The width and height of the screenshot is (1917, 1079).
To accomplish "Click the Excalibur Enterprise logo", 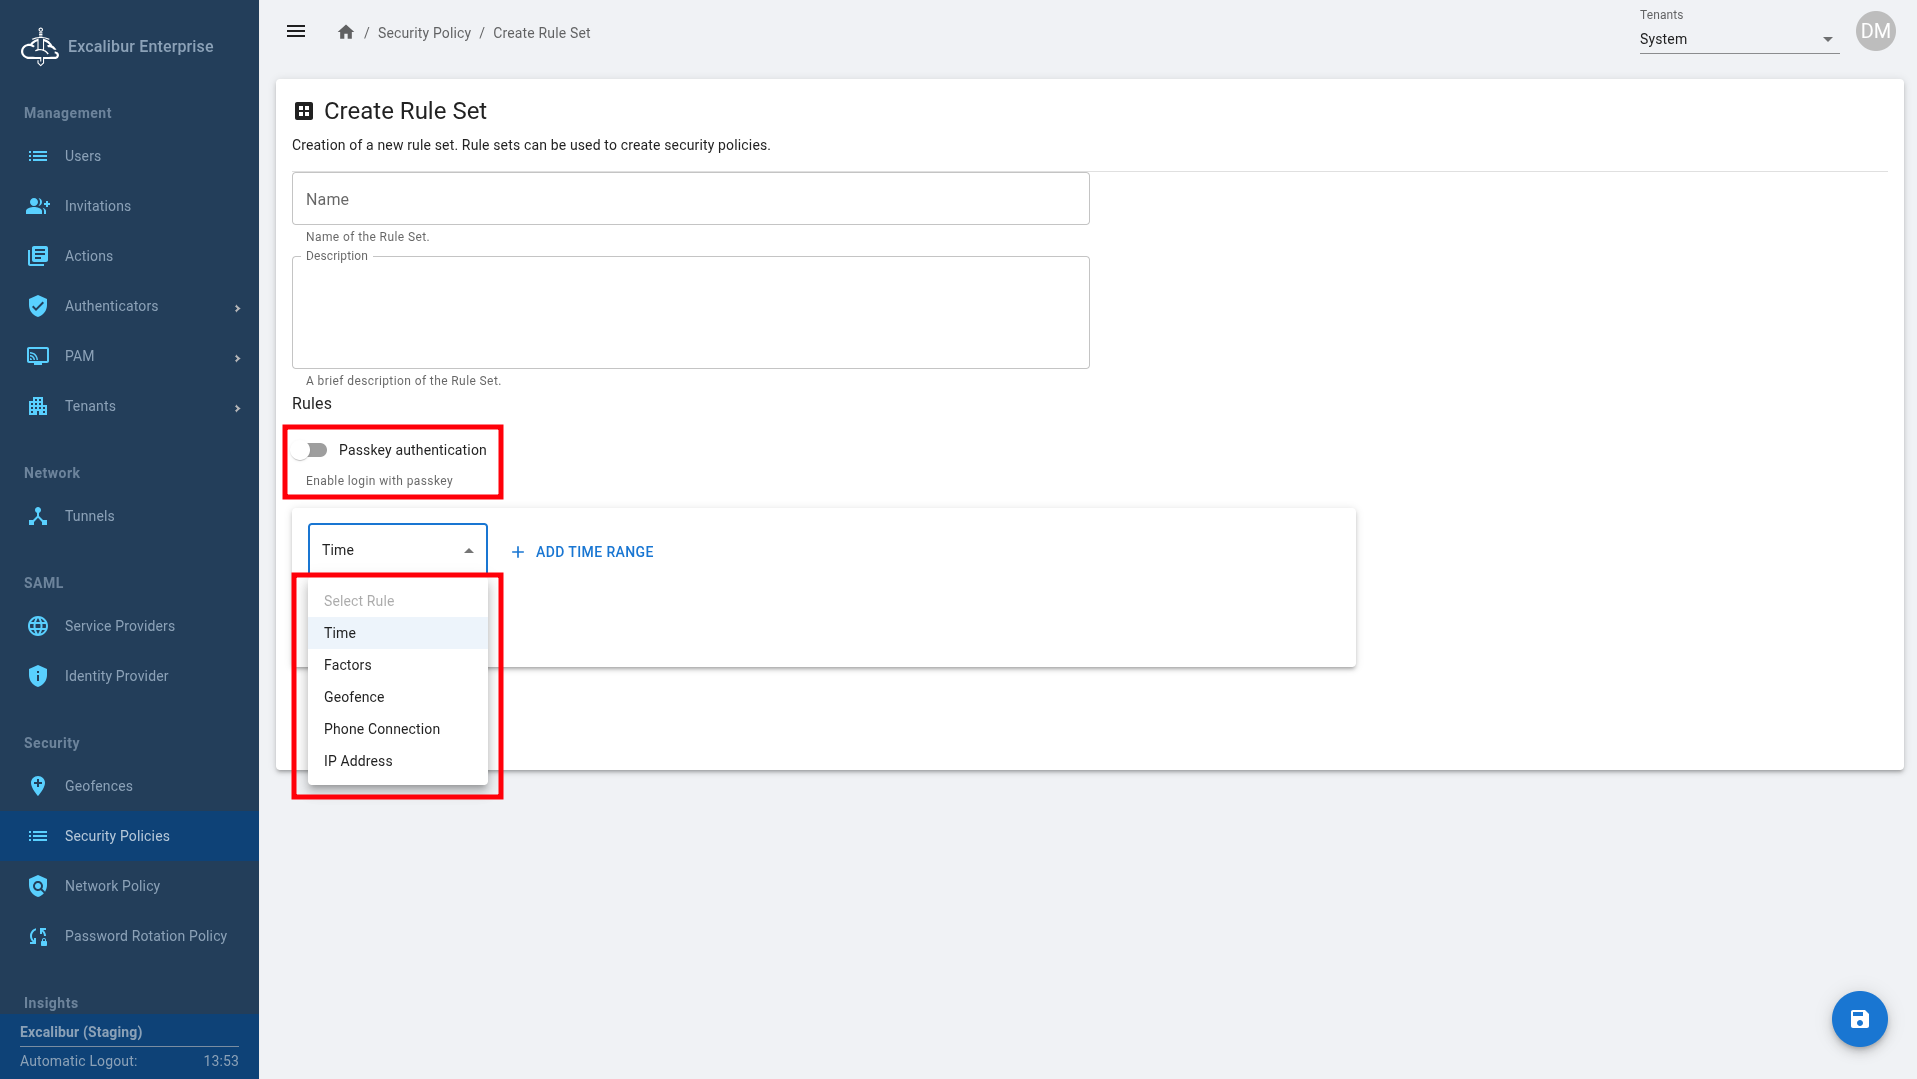I will pyautogui.click(x=40, y=46).
